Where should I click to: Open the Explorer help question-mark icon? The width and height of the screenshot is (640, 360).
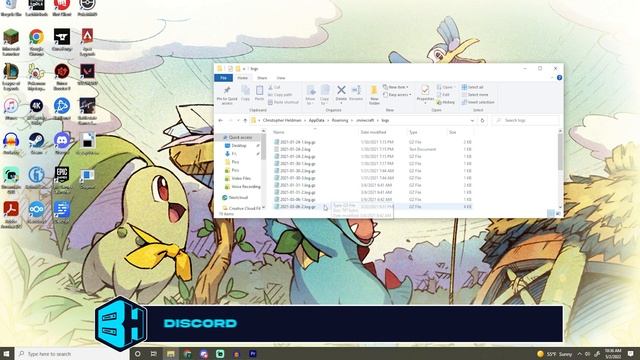(x=559, y=78)
